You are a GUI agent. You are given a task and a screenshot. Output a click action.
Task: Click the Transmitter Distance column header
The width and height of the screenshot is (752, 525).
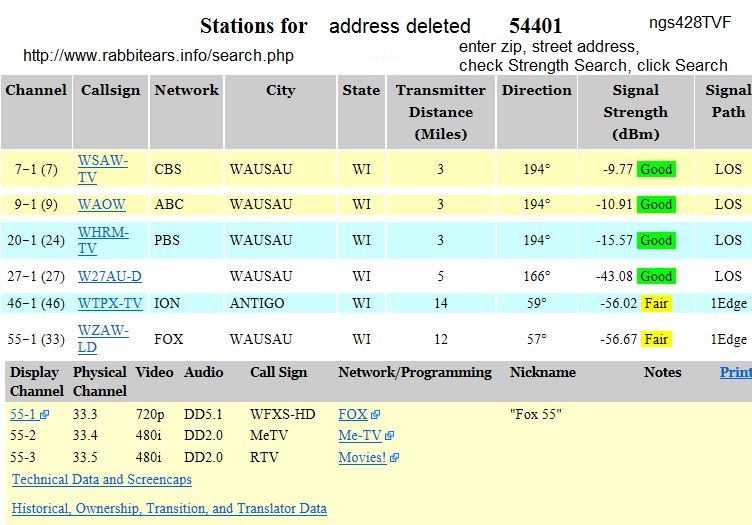[441, 111]
